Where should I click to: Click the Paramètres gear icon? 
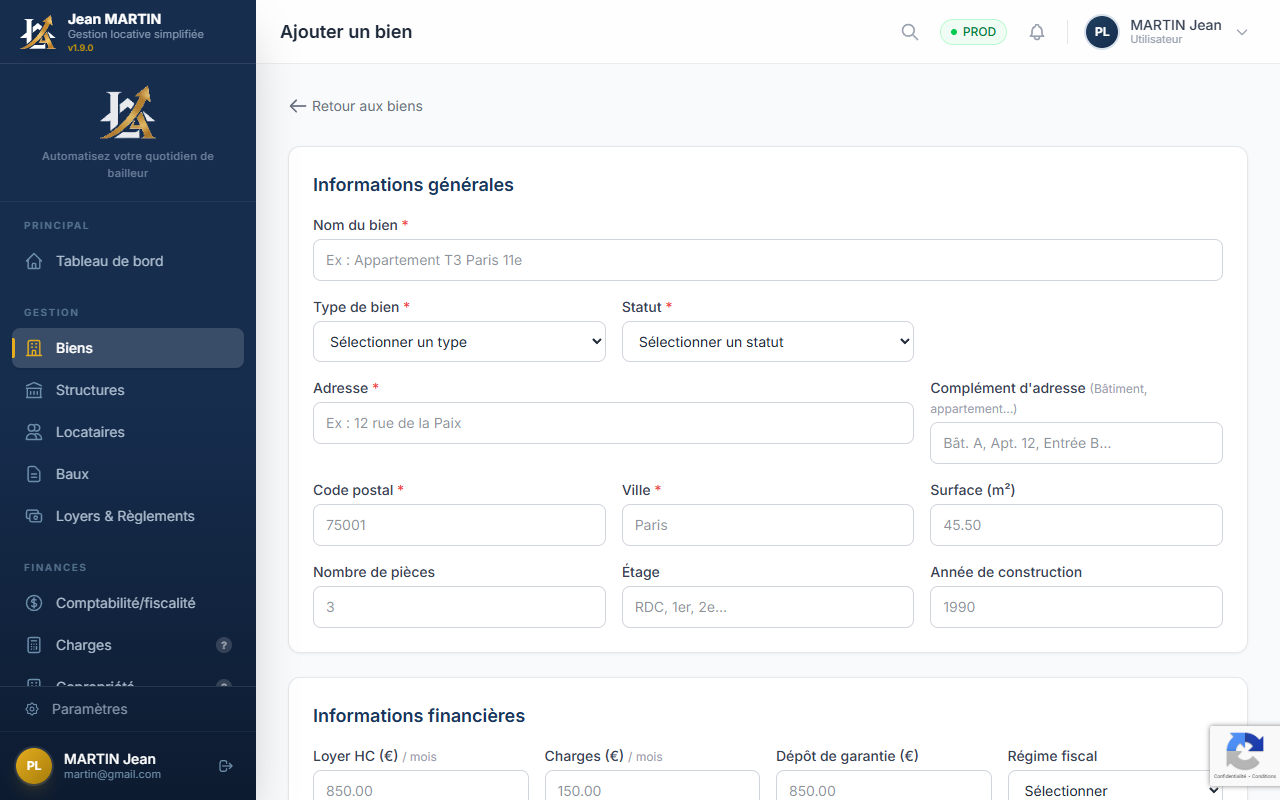pyautogui.click(x=32, y=709)
